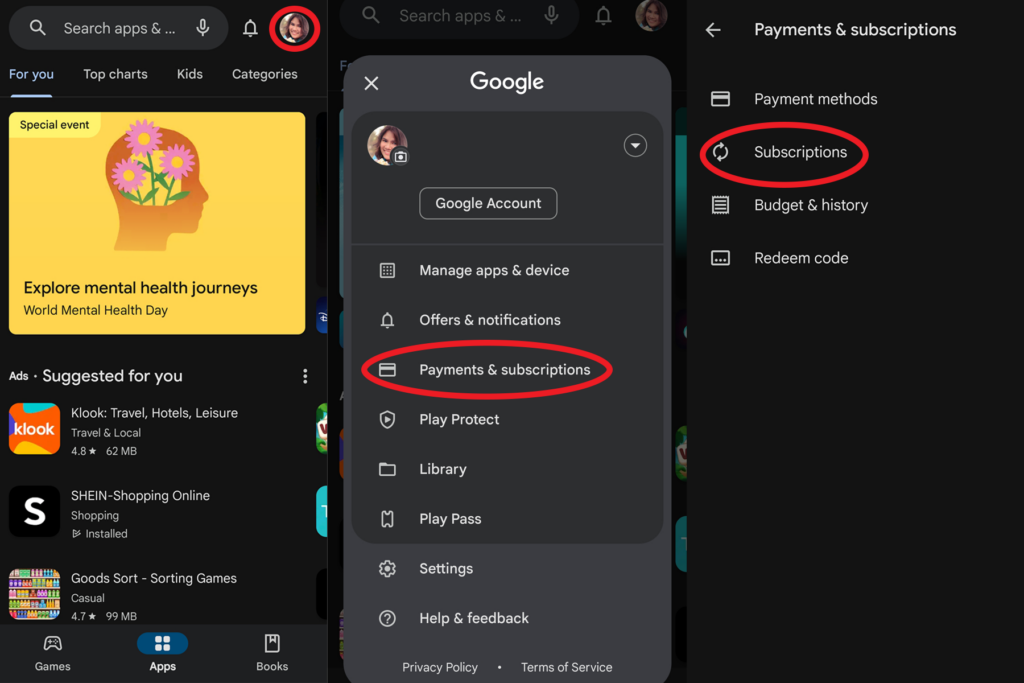Select Payment methods
The image size is (1024, 683).
coord(816,99)
